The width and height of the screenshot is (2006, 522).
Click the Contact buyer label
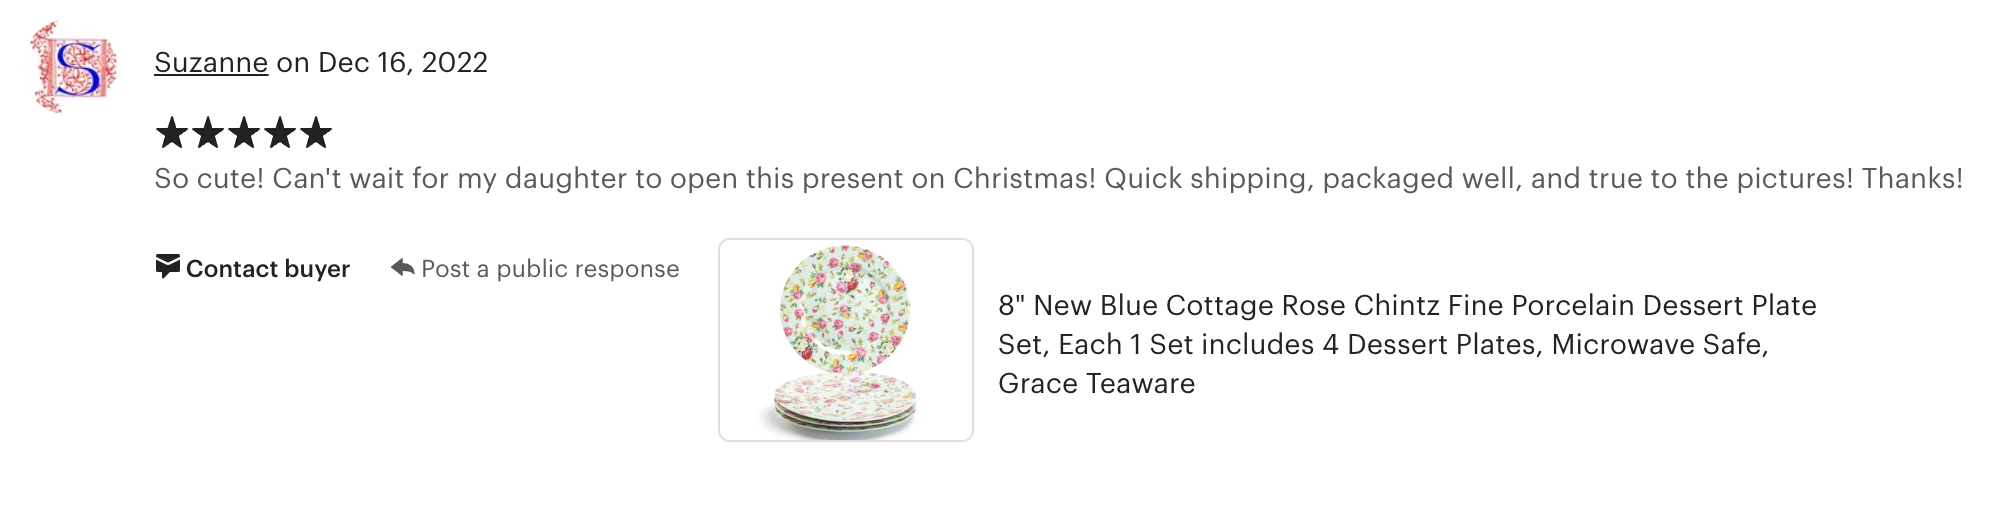[x=268, y=269]
